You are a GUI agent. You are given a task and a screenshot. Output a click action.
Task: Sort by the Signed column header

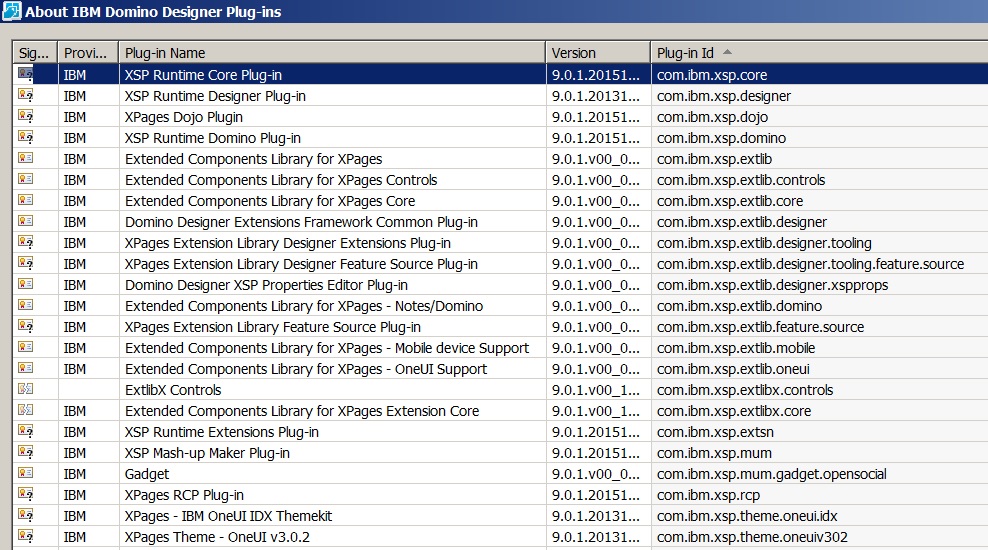tap(35, 53)
